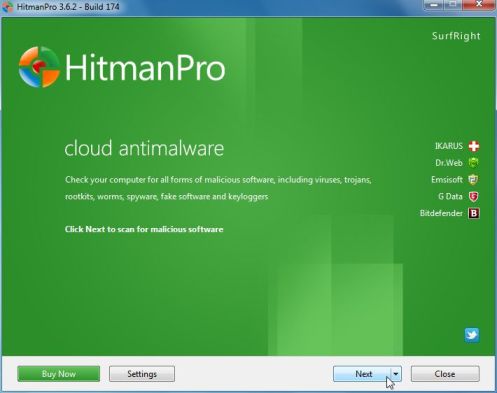Click Next to start the scan
Viewport: 497px width, 393px height.
tap(362, 374)
